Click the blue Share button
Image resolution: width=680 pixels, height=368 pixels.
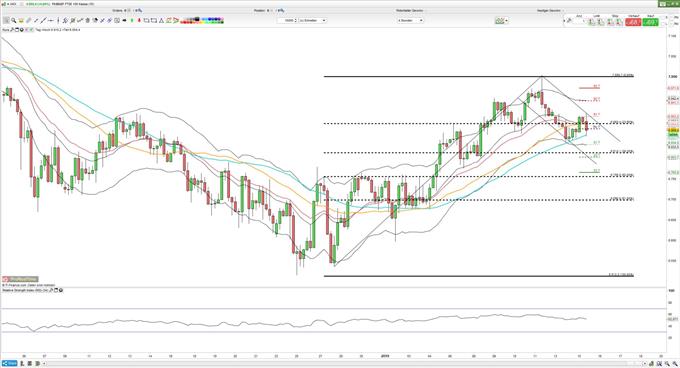(10, 363)
